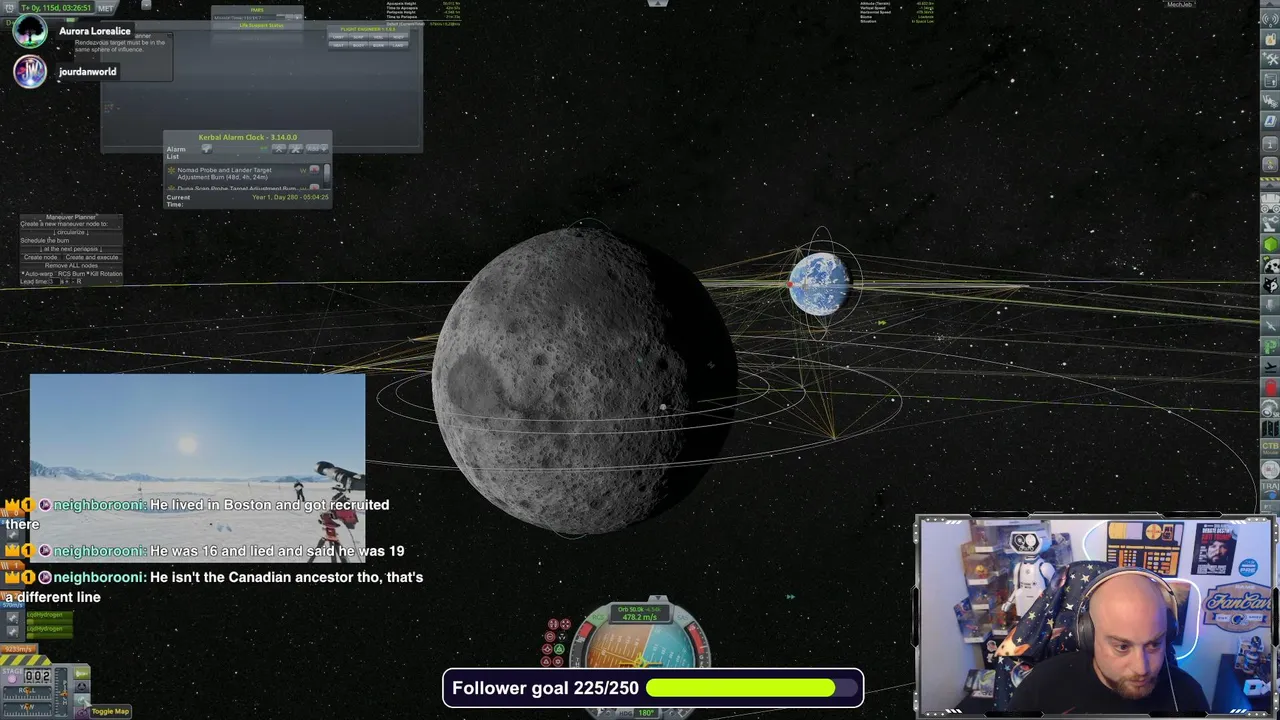
Task: Enable Auto-warp in Maneuver Planner
Action: [37, 274]
